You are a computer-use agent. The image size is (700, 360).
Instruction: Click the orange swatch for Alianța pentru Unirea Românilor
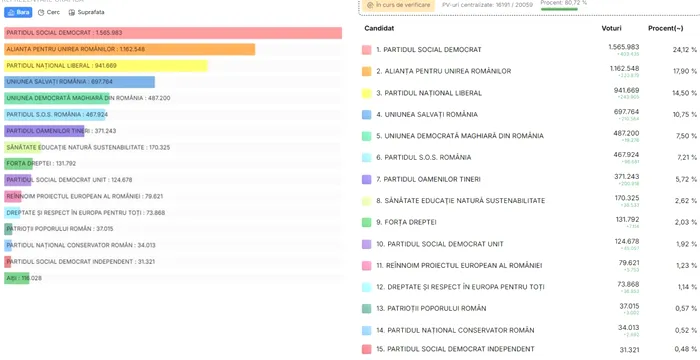pyautogui.click(x=367, y=71)
